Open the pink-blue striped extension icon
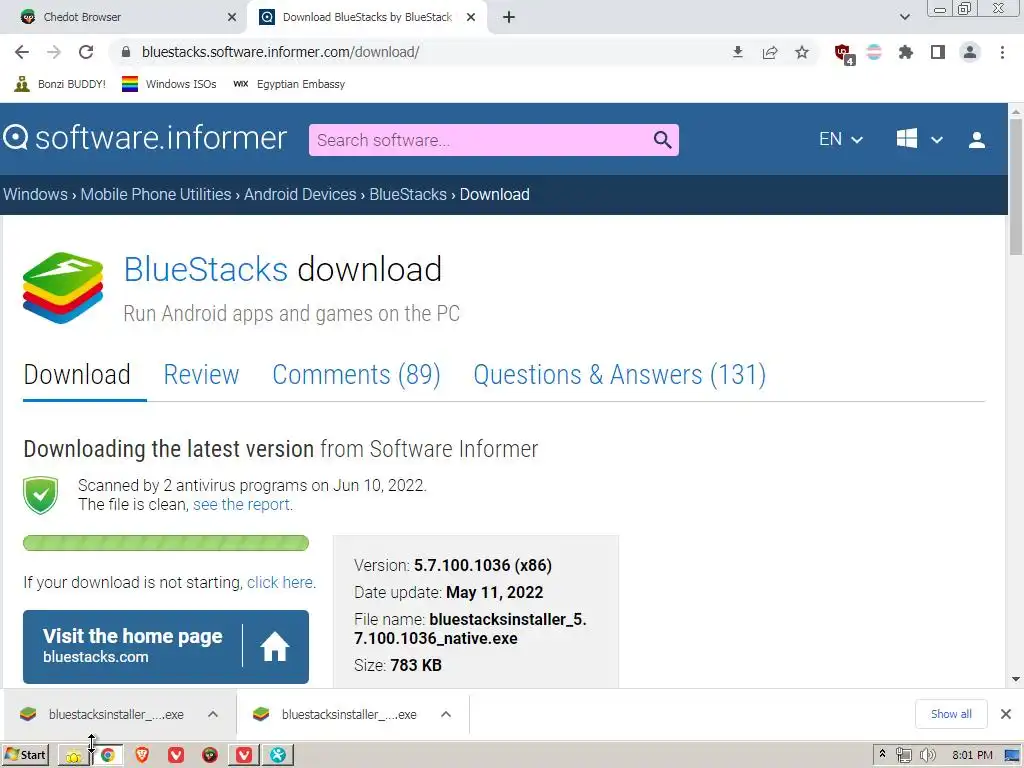This screenshot has width=1024, height=768. pos(874,52)
